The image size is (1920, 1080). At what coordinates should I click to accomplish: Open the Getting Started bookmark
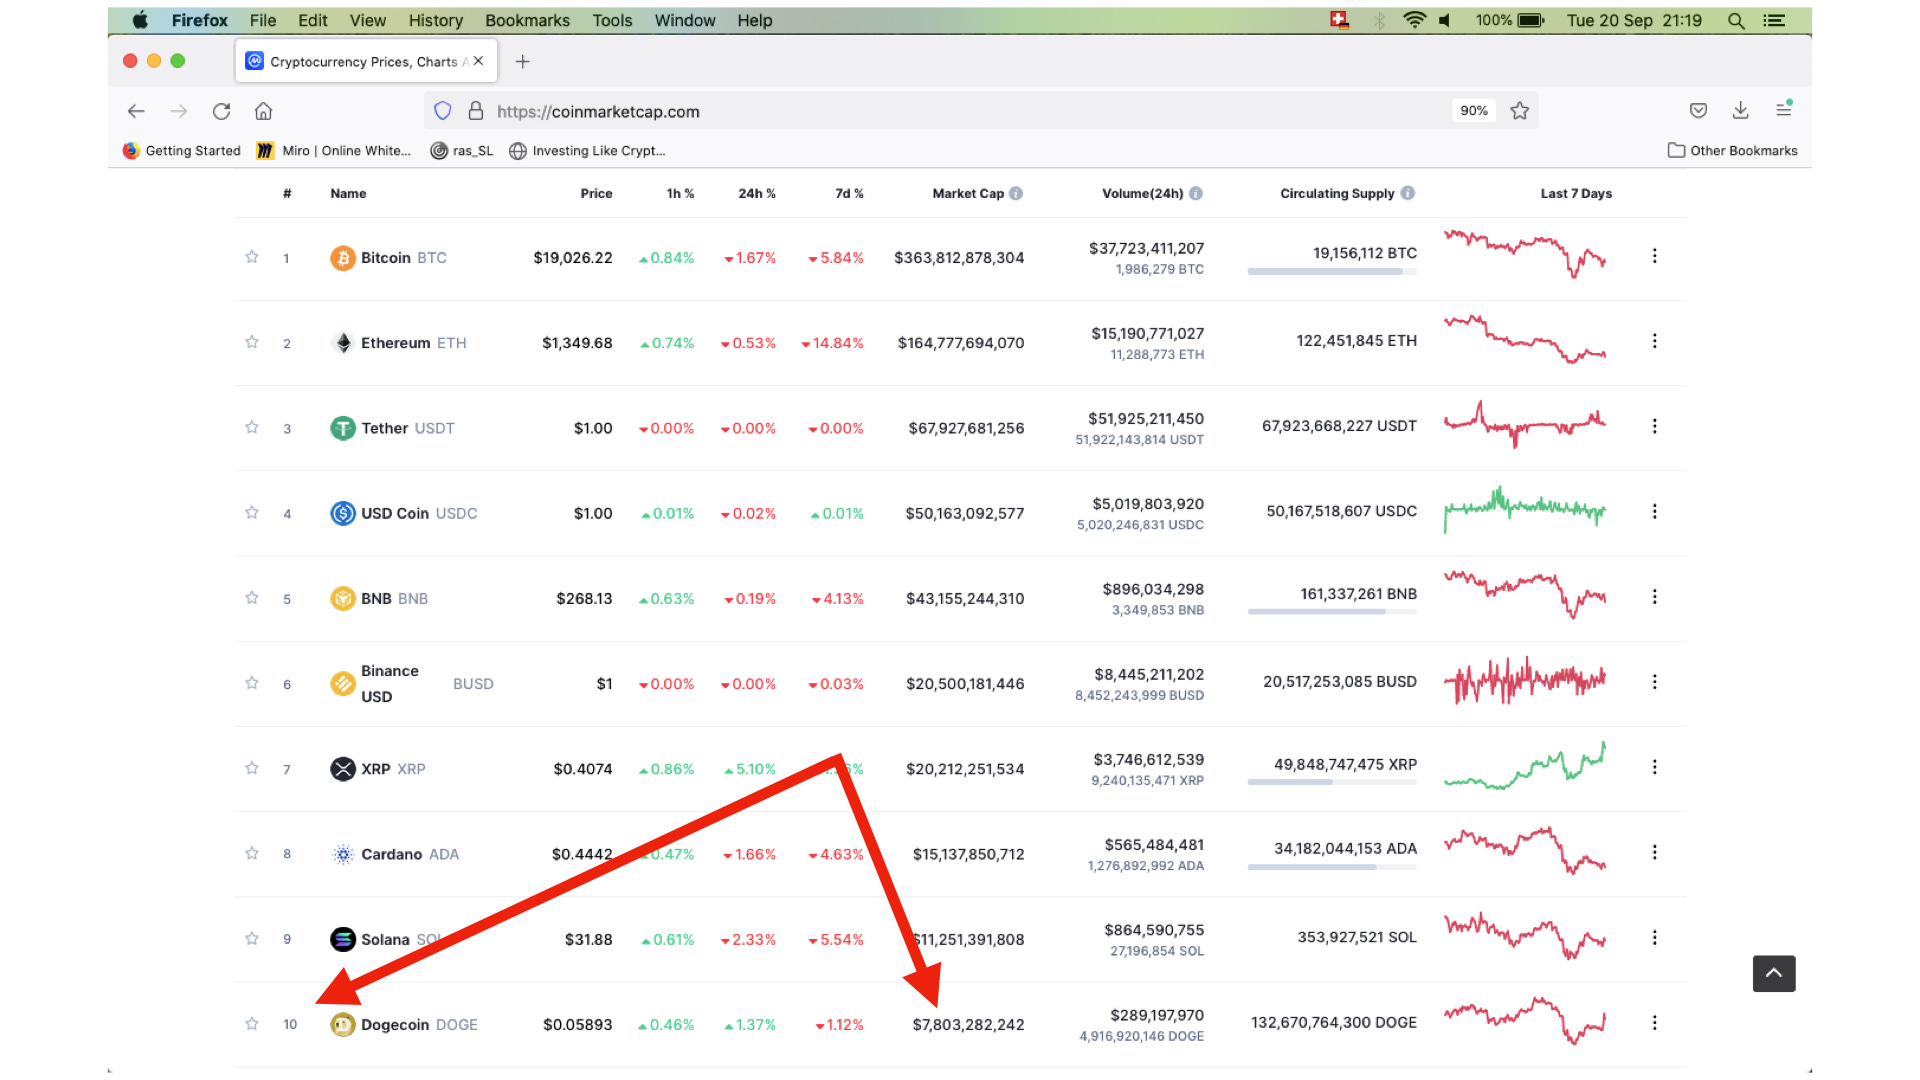point(182,151)
